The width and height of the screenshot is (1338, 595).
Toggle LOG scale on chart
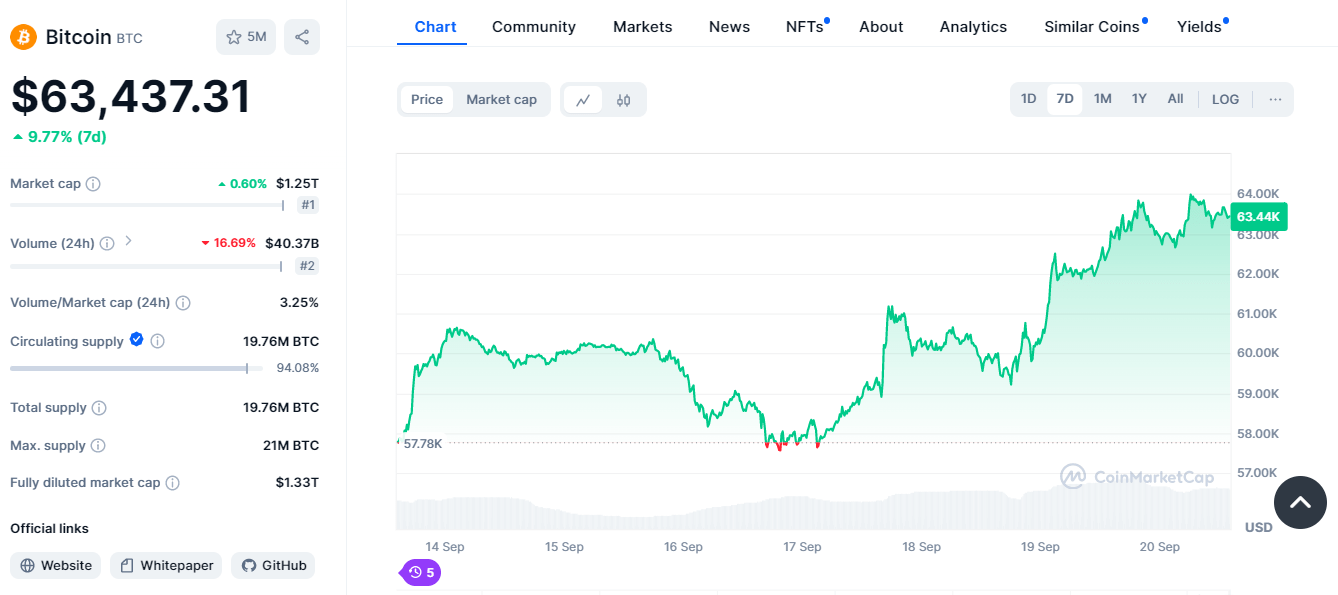pyautogui.click(x=1225, y=99)
